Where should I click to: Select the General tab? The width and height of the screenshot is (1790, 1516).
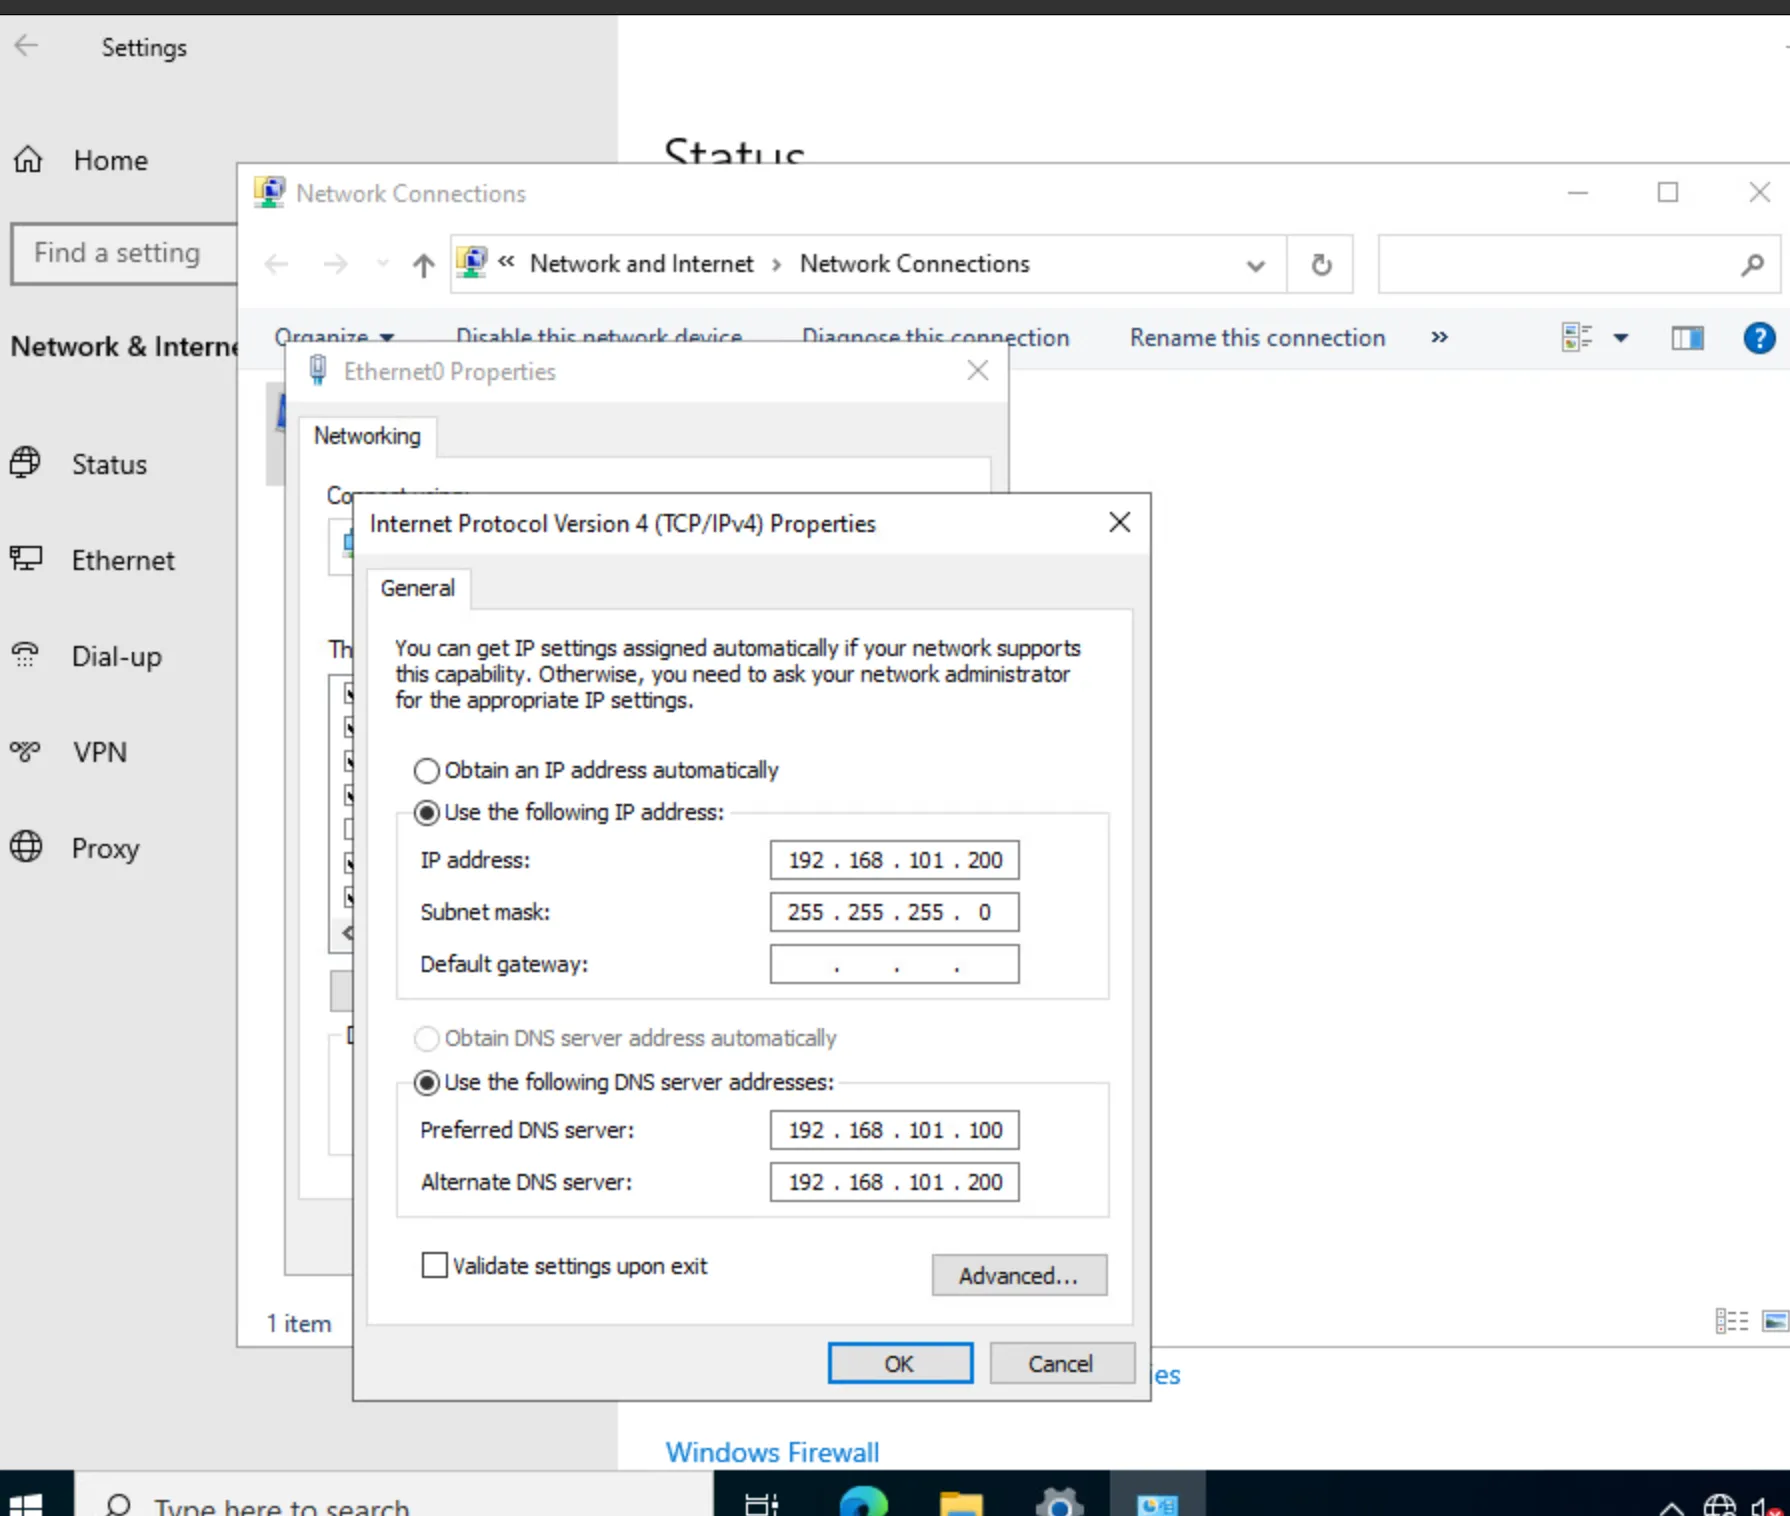pos(417,588)
